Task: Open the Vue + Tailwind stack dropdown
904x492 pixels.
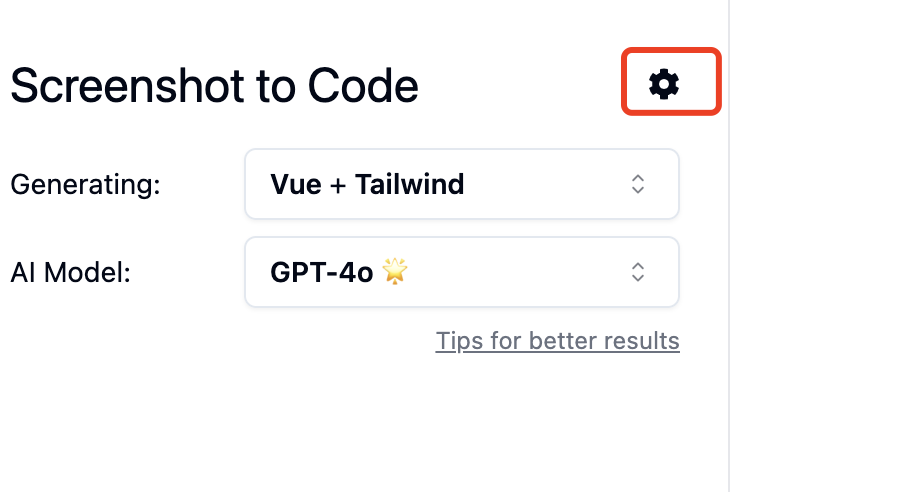Action: [462, 184]
